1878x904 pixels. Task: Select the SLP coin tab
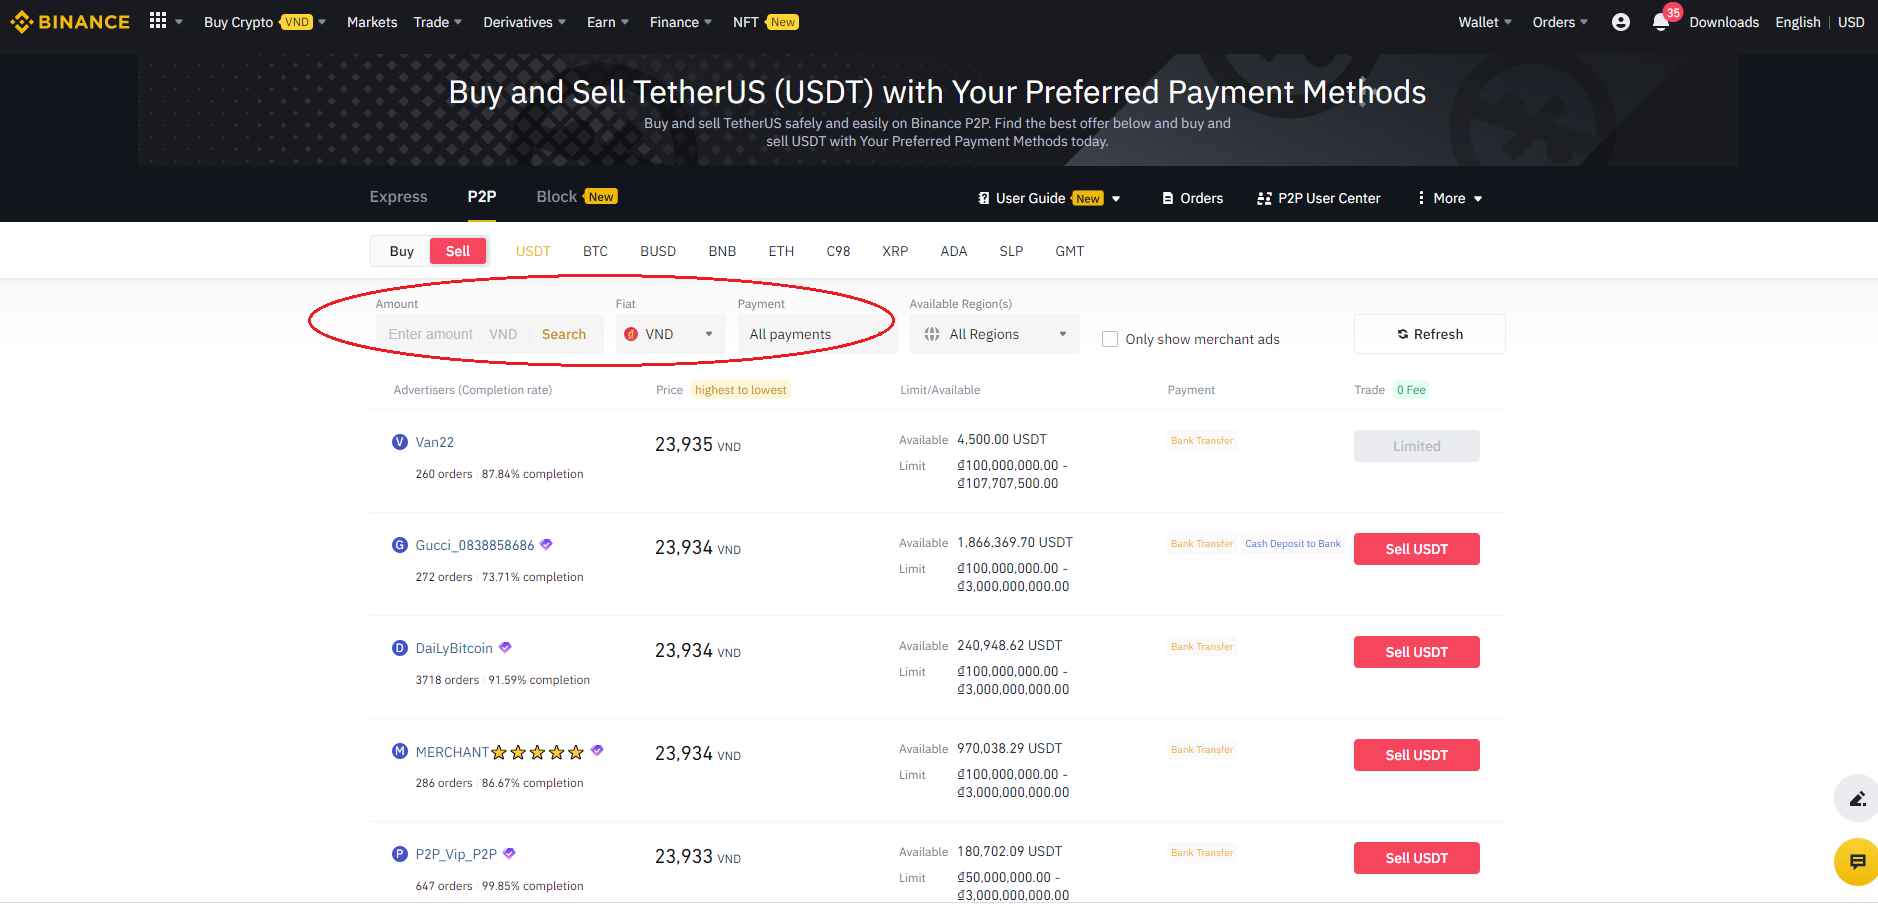pyautogui.click(x=1011, y=251)
